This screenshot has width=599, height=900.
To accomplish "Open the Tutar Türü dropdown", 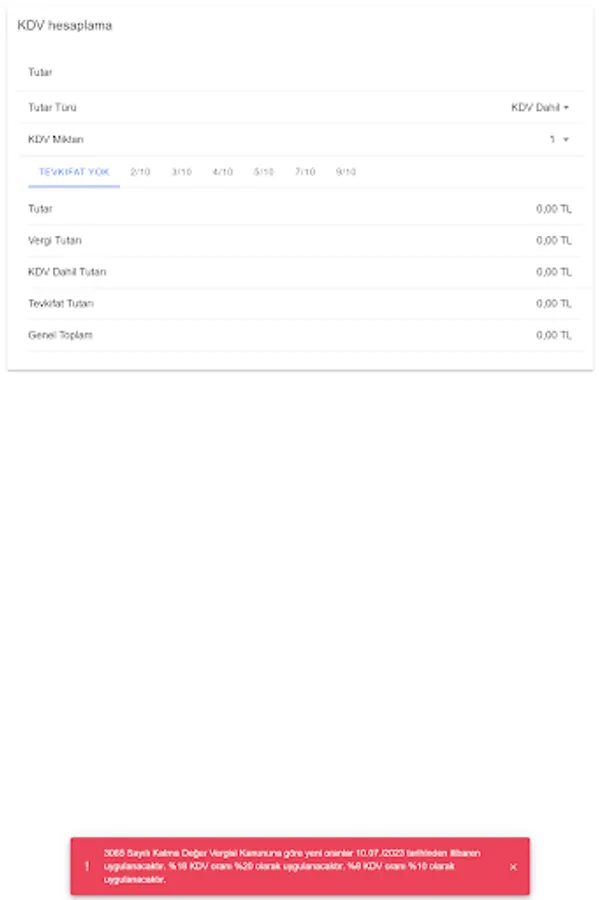I will (x=538, y=106).
